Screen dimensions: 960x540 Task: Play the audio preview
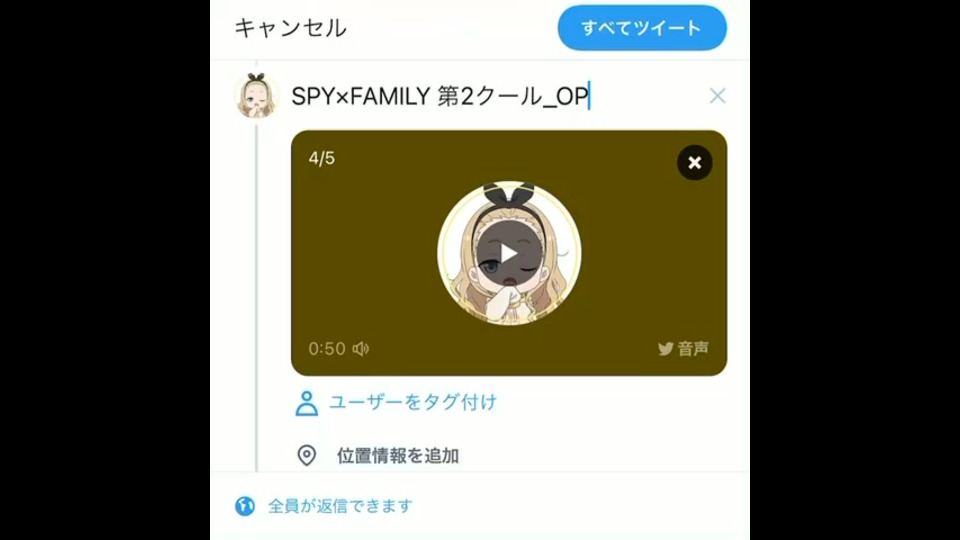(509, 253)
